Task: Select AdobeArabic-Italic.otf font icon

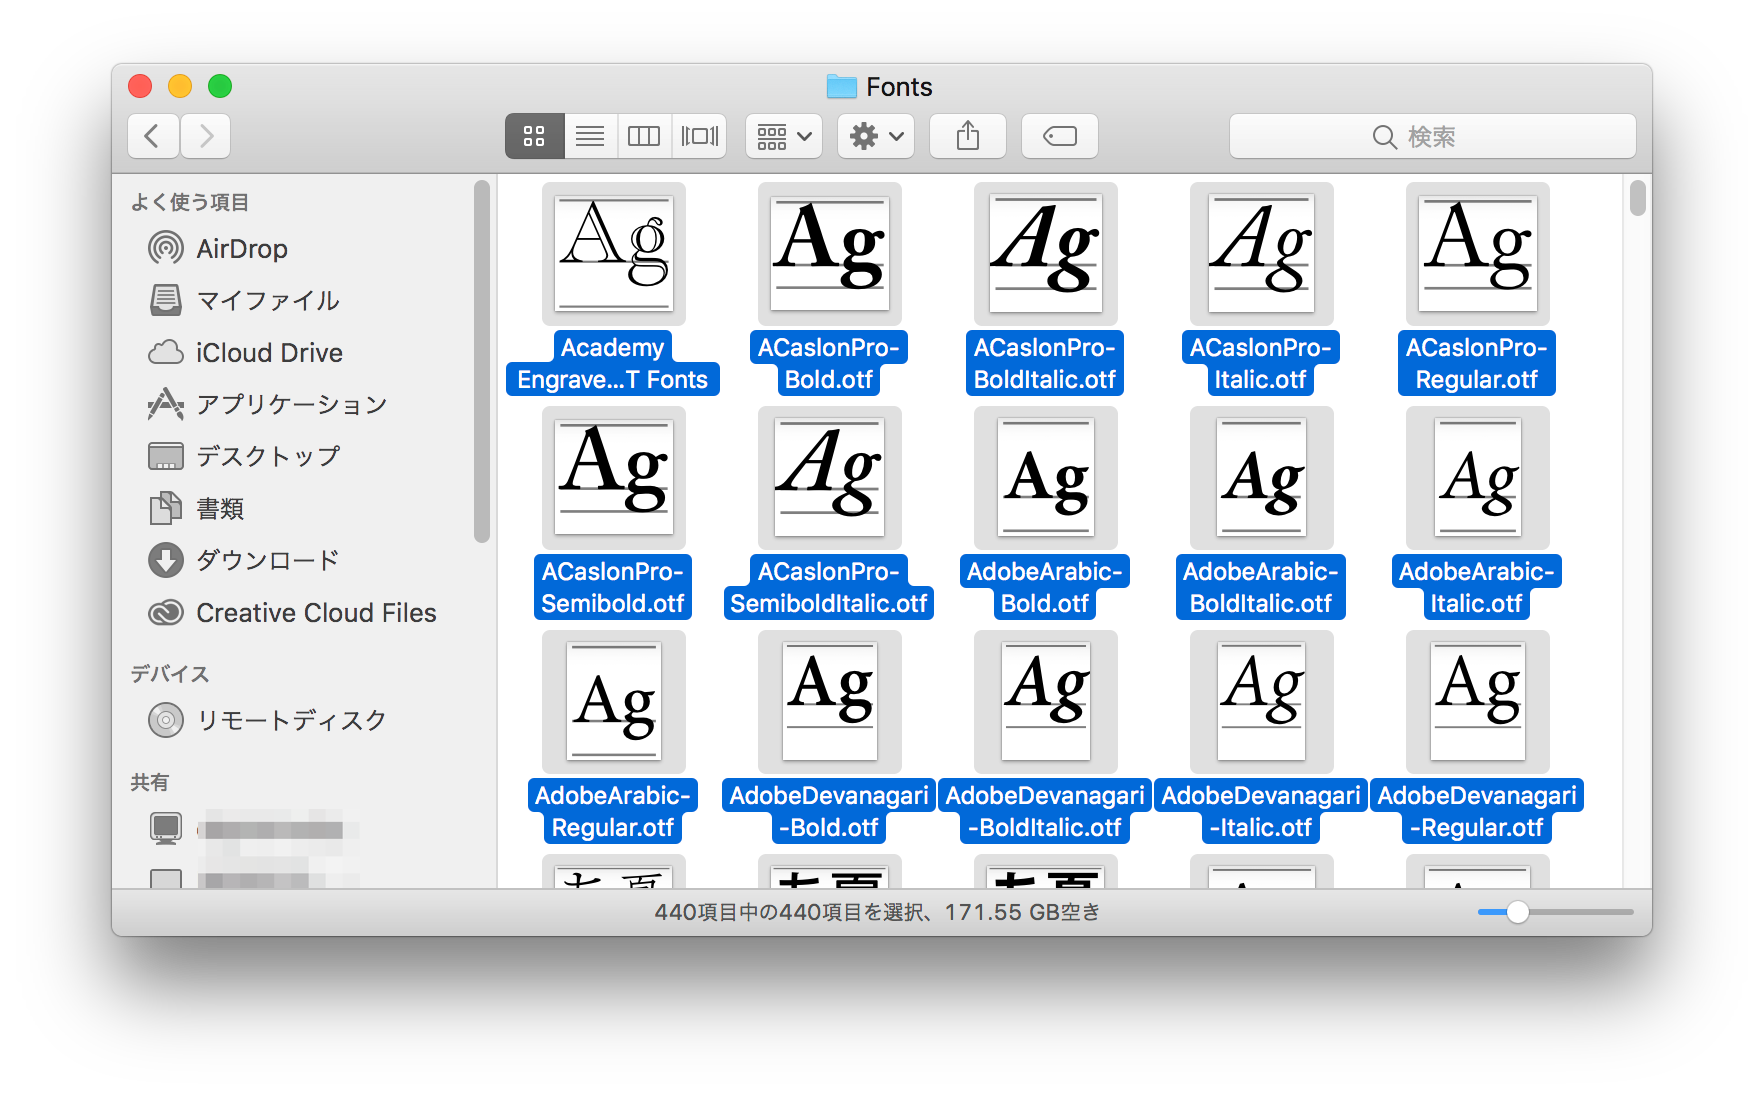Action: pyautogui.click(x=1478, y=478)
